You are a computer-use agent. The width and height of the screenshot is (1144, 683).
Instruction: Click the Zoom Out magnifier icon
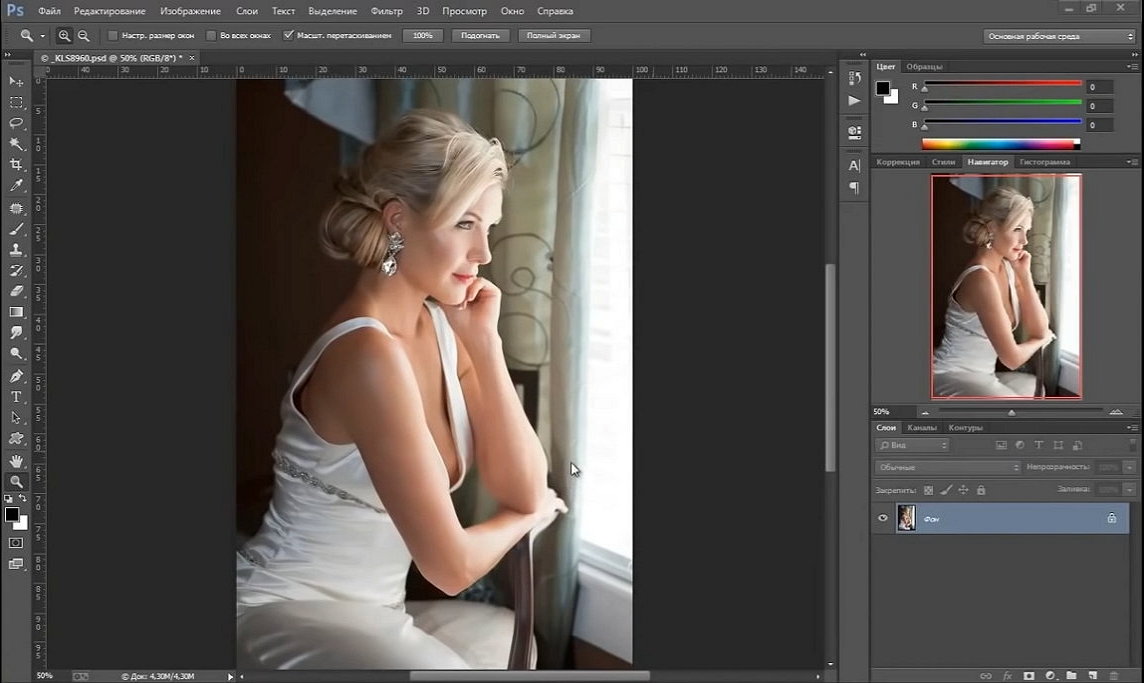pyautogui.click(x=83, y=35)
